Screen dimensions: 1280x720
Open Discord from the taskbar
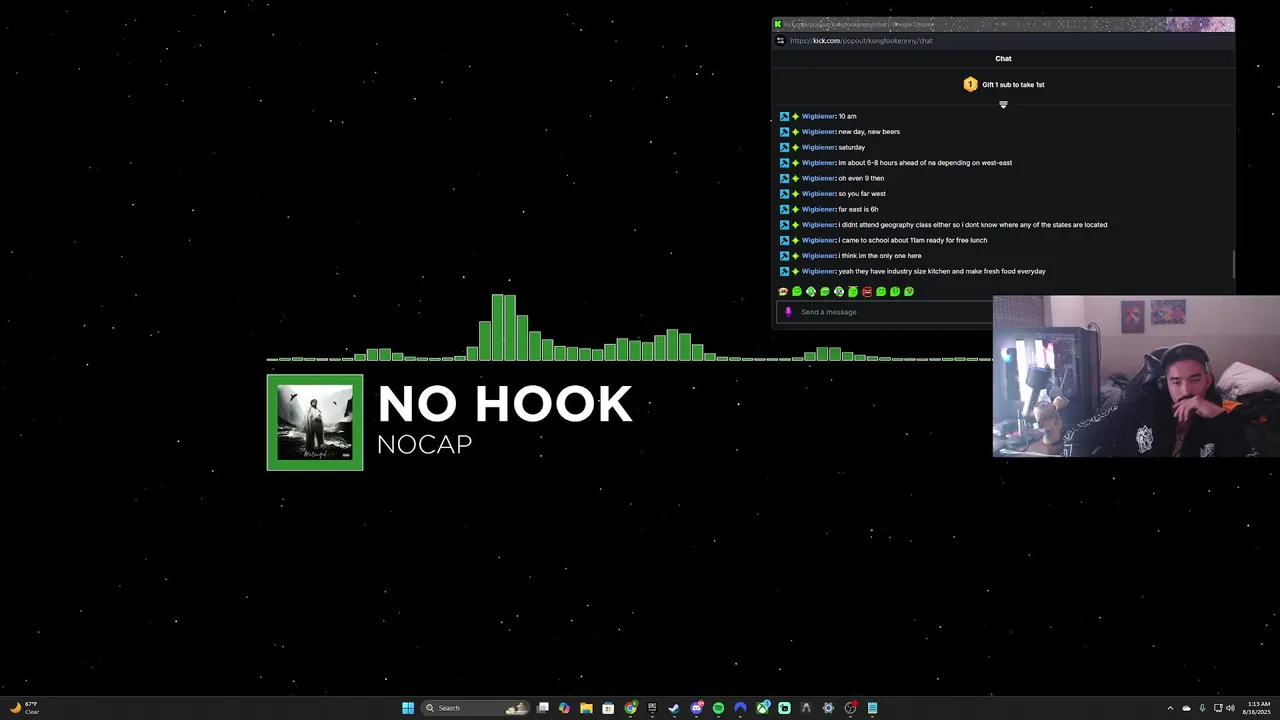(x=697, y=708)
